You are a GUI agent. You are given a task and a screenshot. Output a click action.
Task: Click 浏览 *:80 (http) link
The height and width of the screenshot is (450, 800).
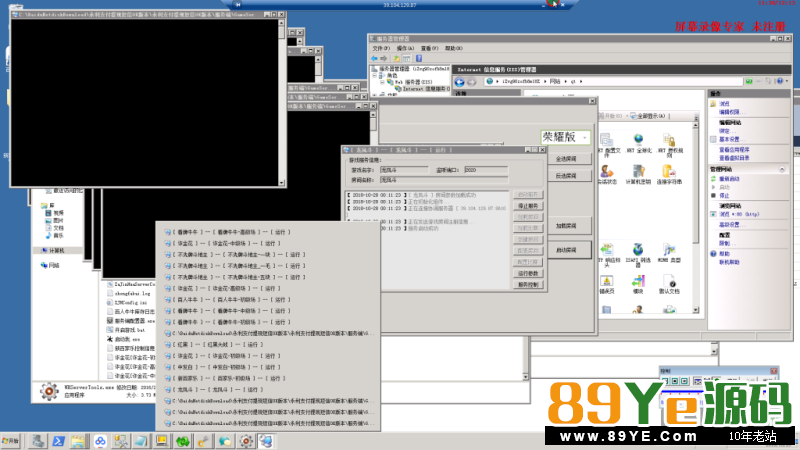[739, 214]
